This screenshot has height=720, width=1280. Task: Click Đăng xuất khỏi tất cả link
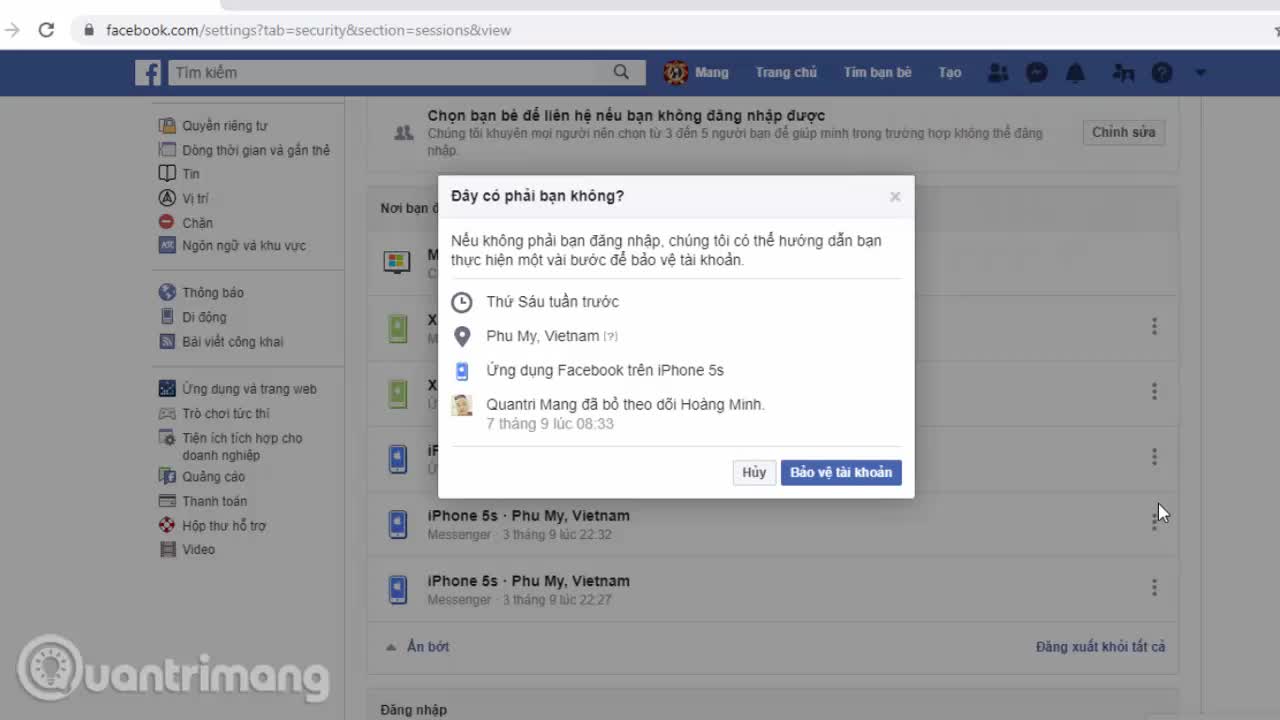[1100, 647]
